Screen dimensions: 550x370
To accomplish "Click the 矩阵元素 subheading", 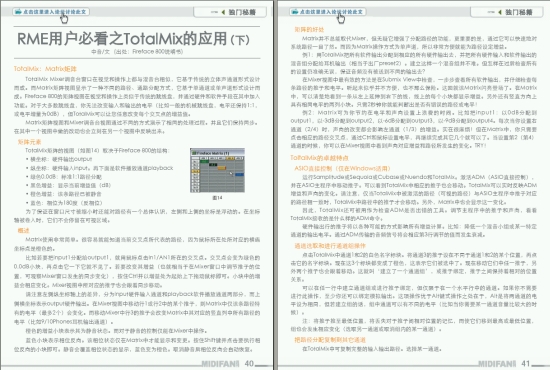I will [29, 142].
